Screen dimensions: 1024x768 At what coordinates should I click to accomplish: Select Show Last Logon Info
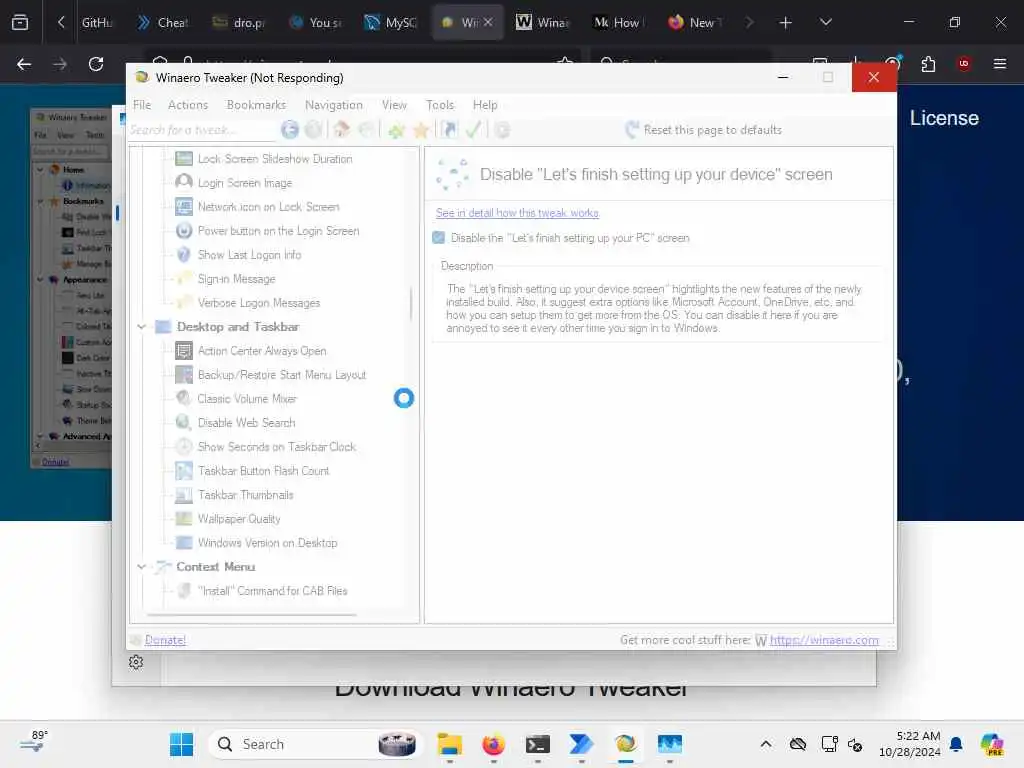(x=249, y=255)
